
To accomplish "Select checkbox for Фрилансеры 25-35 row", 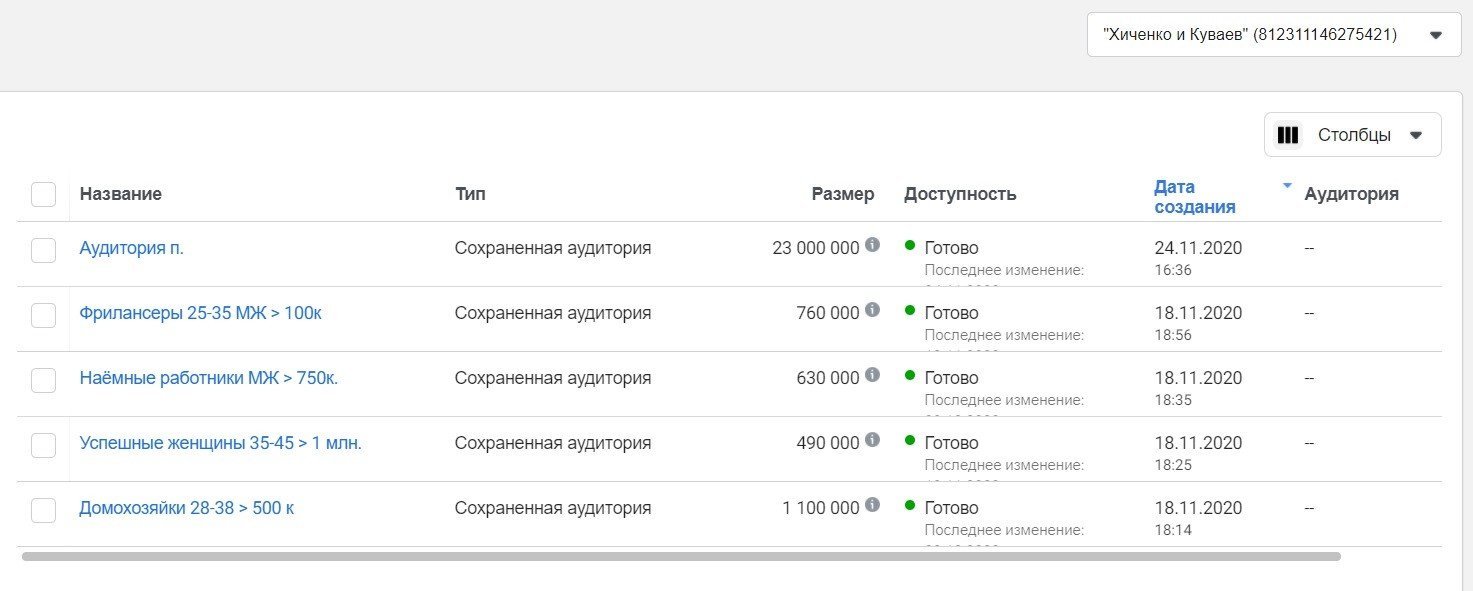I will 43,315.
